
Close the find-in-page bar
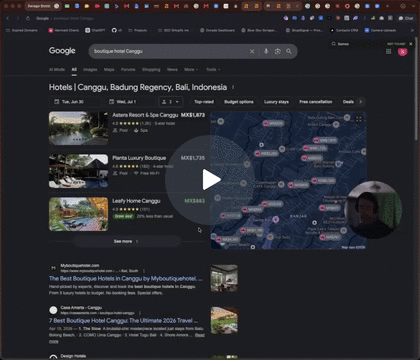pyautogui.click(x=411, y=44)
